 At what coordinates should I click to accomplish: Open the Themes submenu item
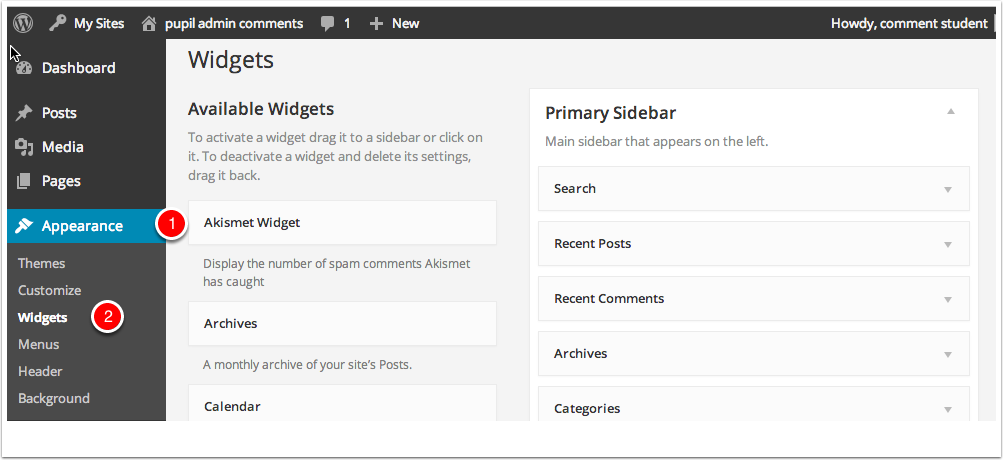[x=42, y=263]
